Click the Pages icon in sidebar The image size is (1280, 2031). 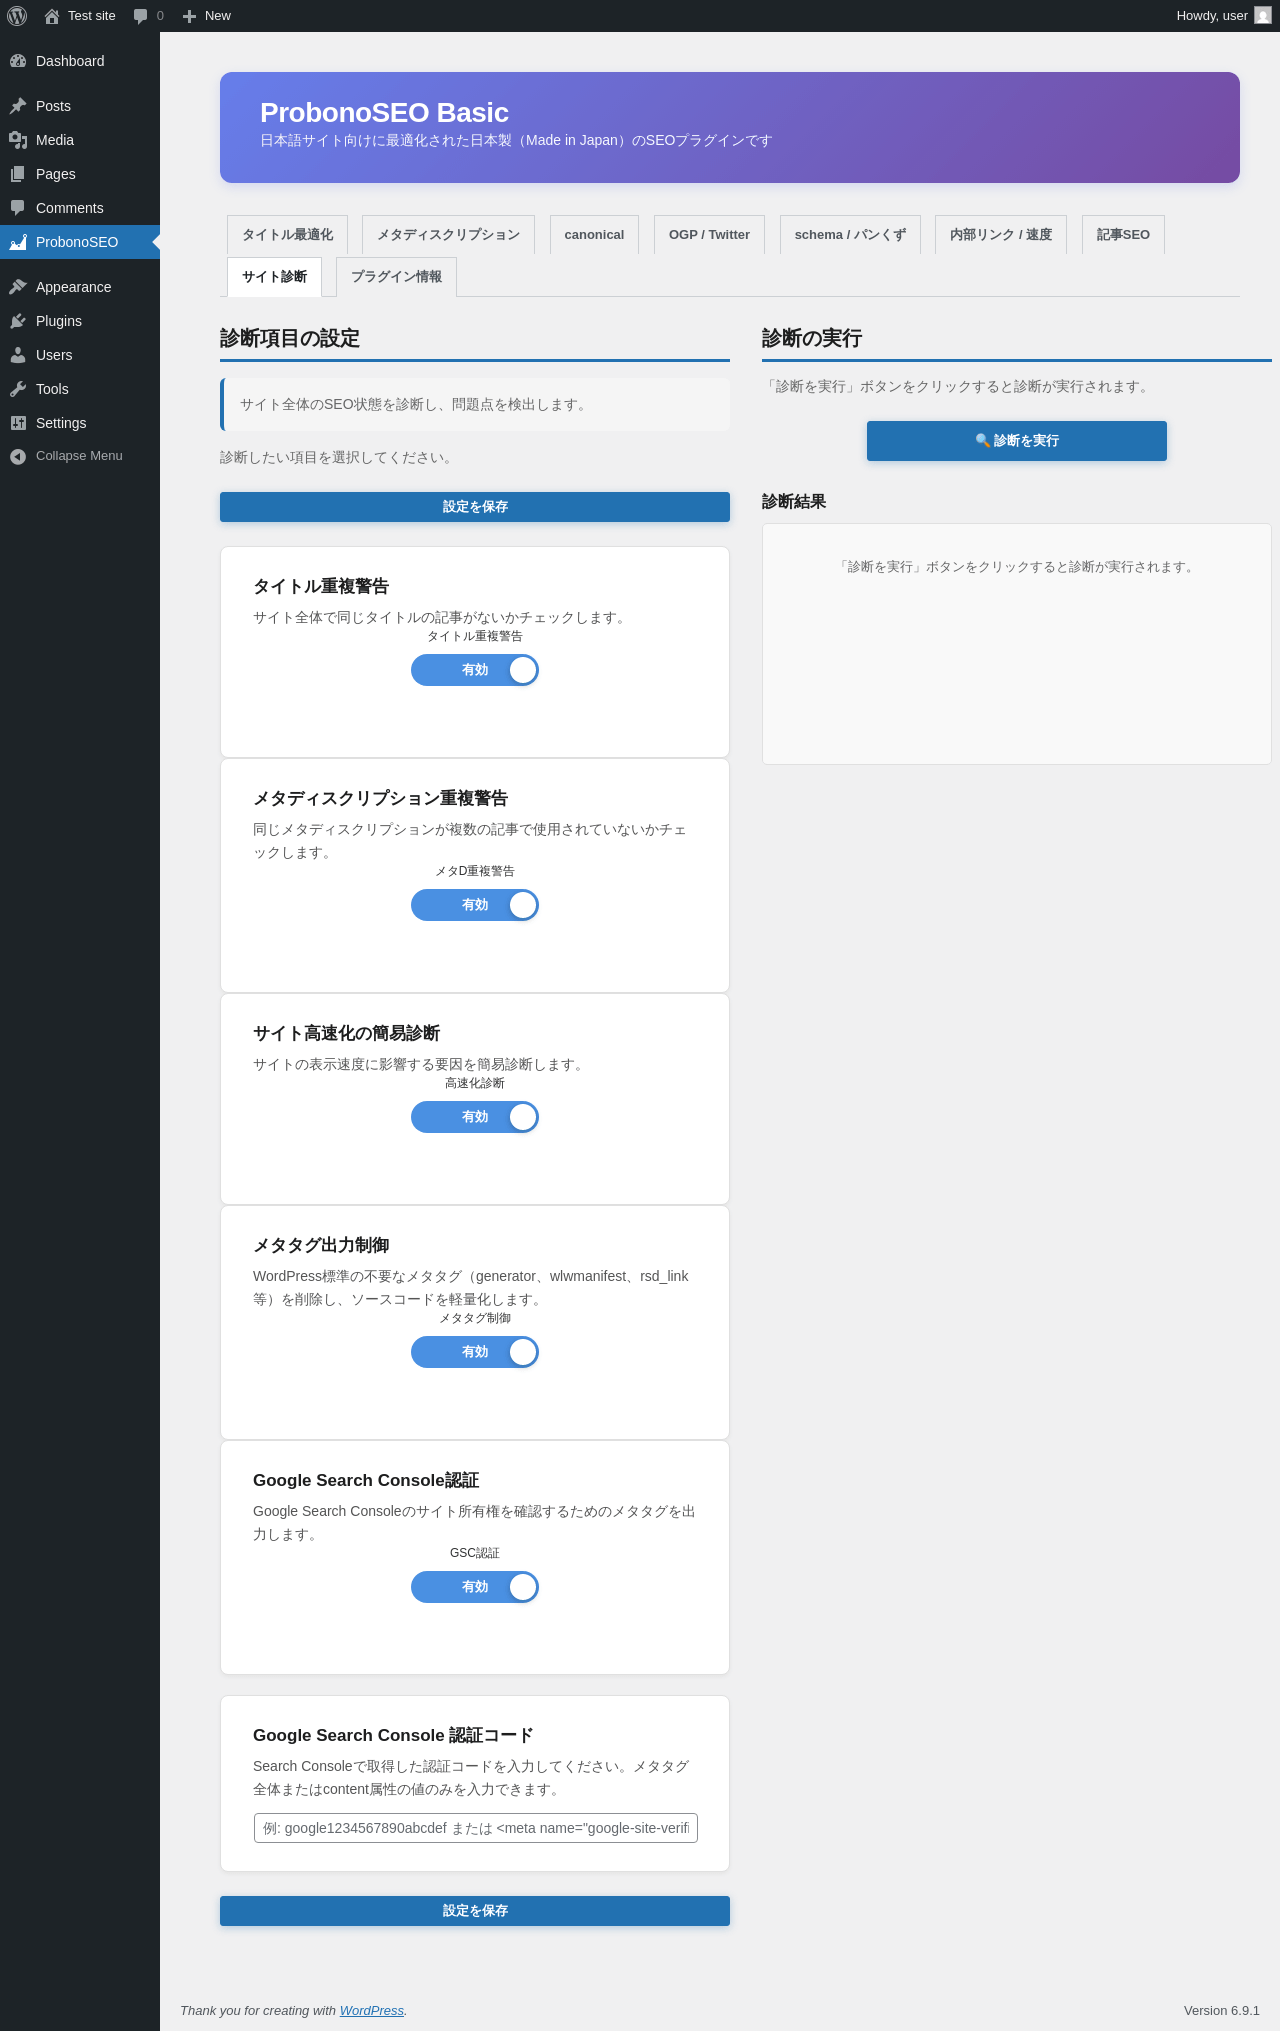pyautogui.click(x=18, y=174)
